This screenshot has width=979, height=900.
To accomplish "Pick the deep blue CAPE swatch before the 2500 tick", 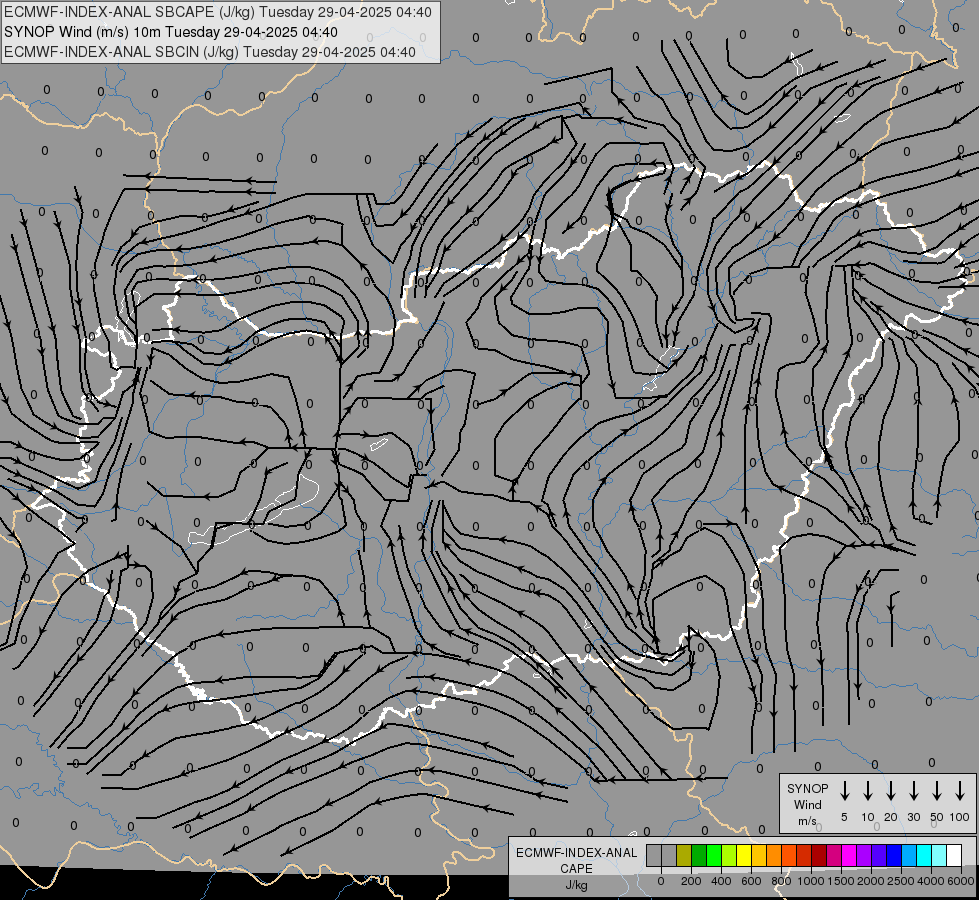I will click(x=893, y=856).
